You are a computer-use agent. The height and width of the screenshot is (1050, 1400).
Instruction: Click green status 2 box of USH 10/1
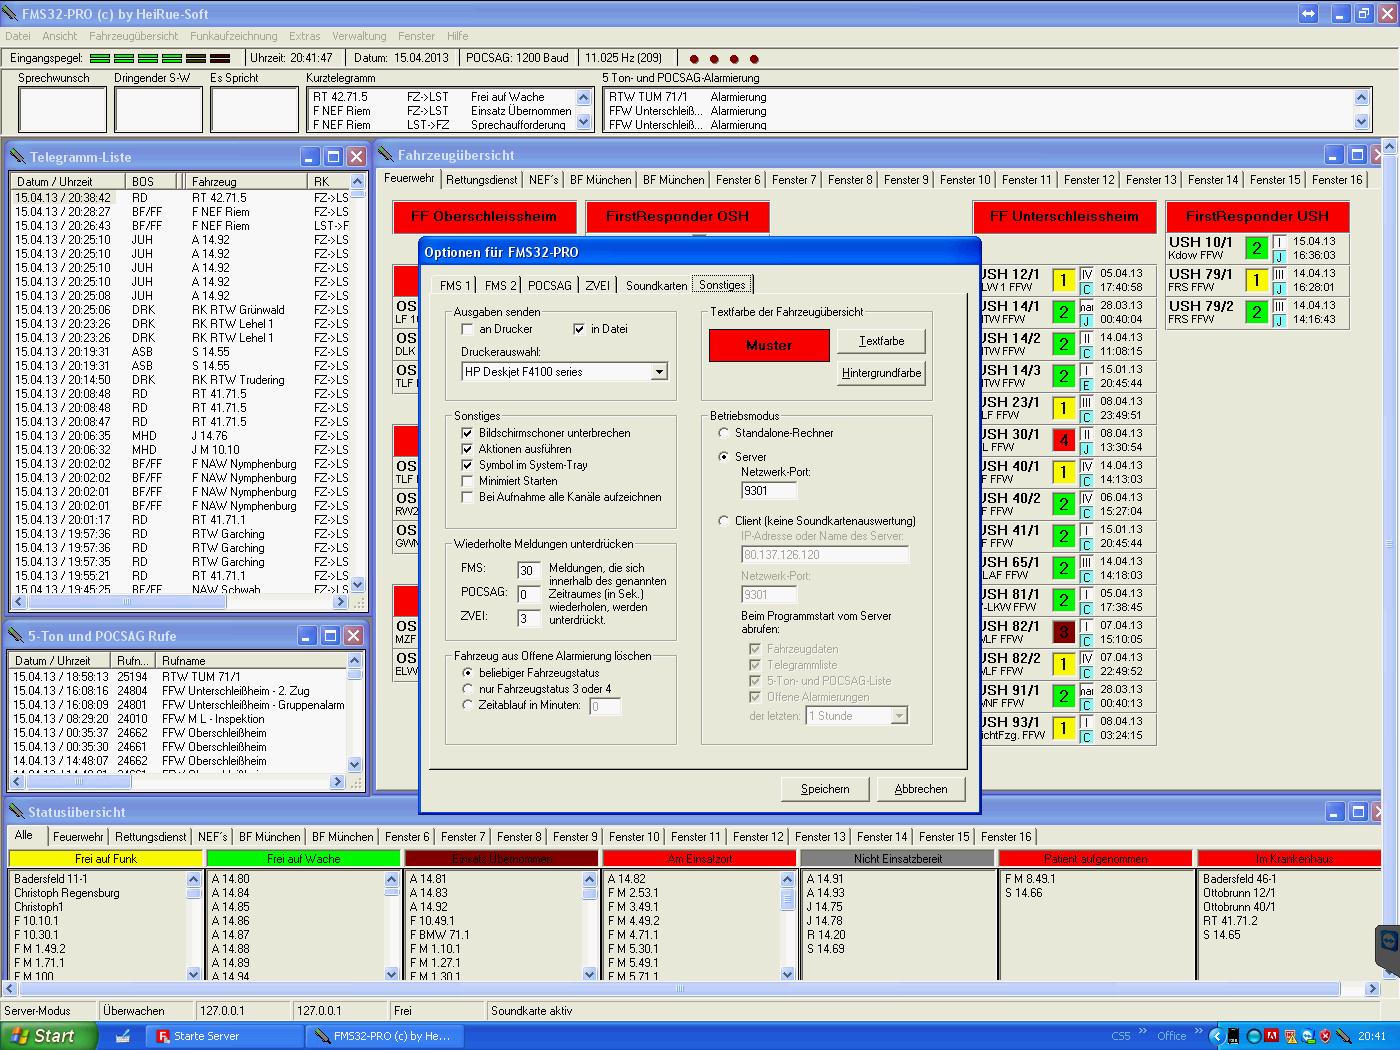(x=1256, y=248)
